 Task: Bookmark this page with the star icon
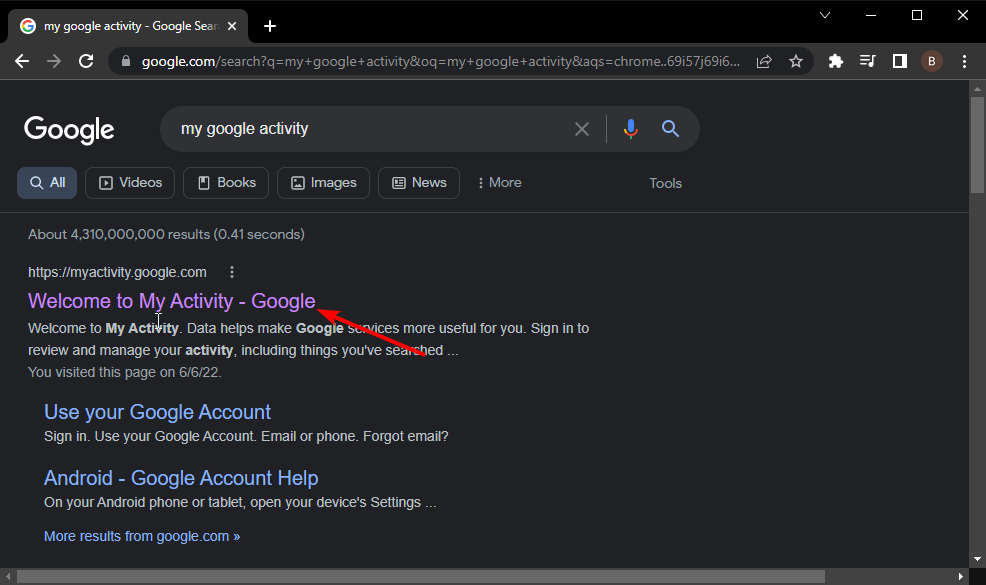[x=796, y=61]
